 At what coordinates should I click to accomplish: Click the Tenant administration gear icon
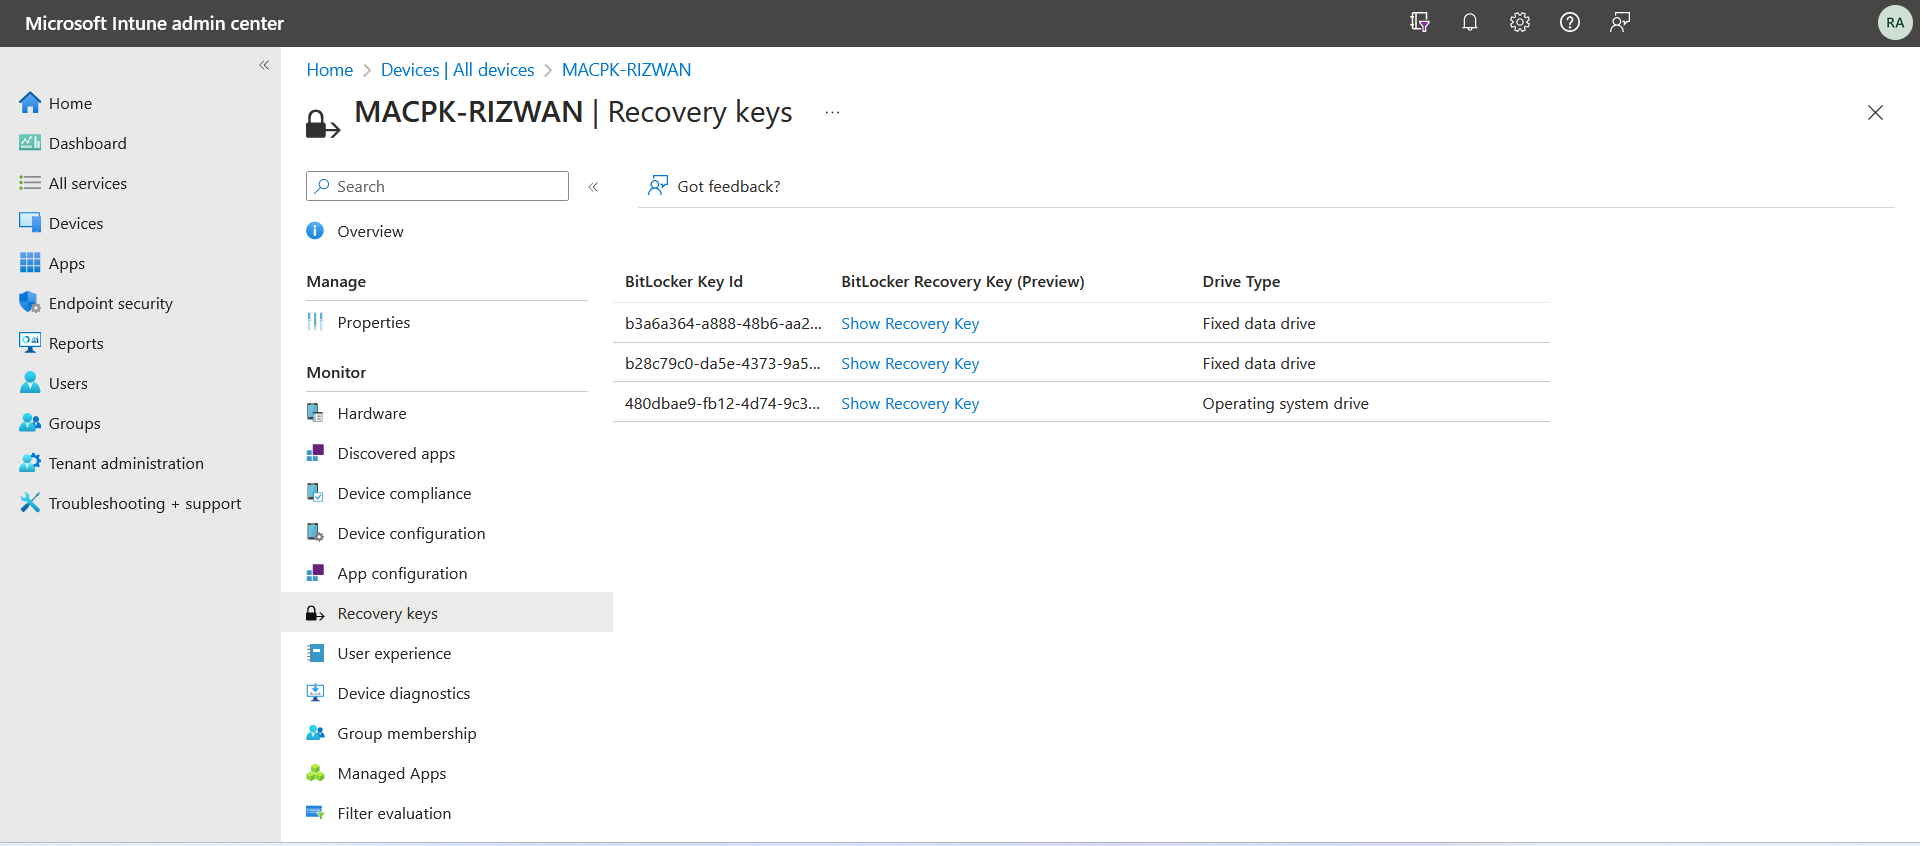click(x=30, y=462)
